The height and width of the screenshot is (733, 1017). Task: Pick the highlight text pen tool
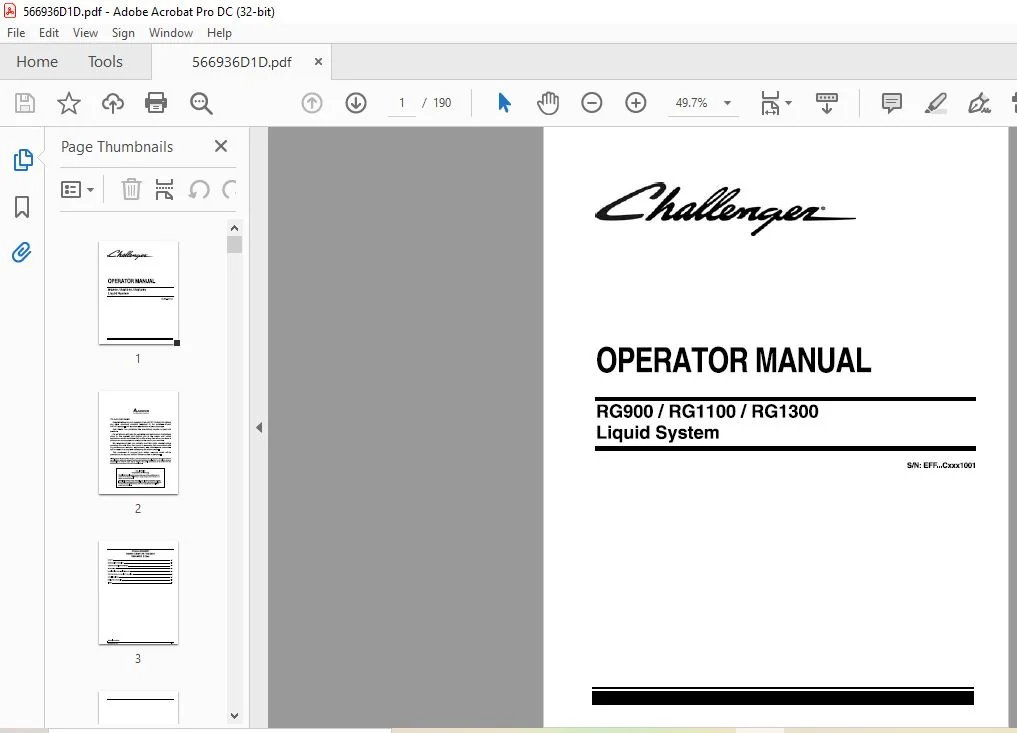(x=935, y=103)
